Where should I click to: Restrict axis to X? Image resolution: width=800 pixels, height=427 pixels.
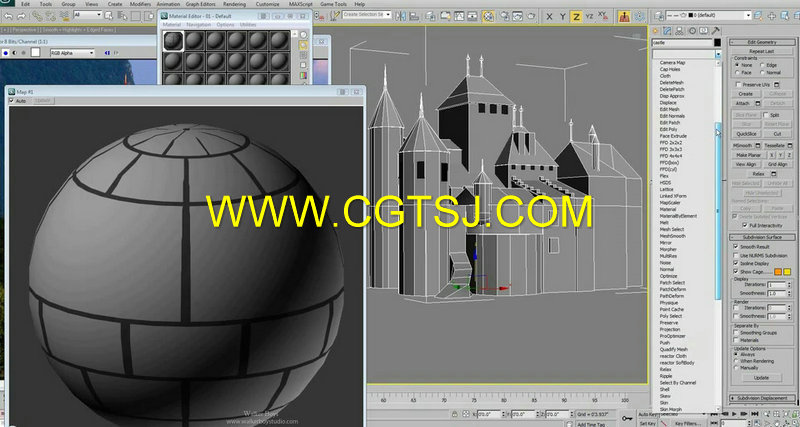[x=549, y=17]
